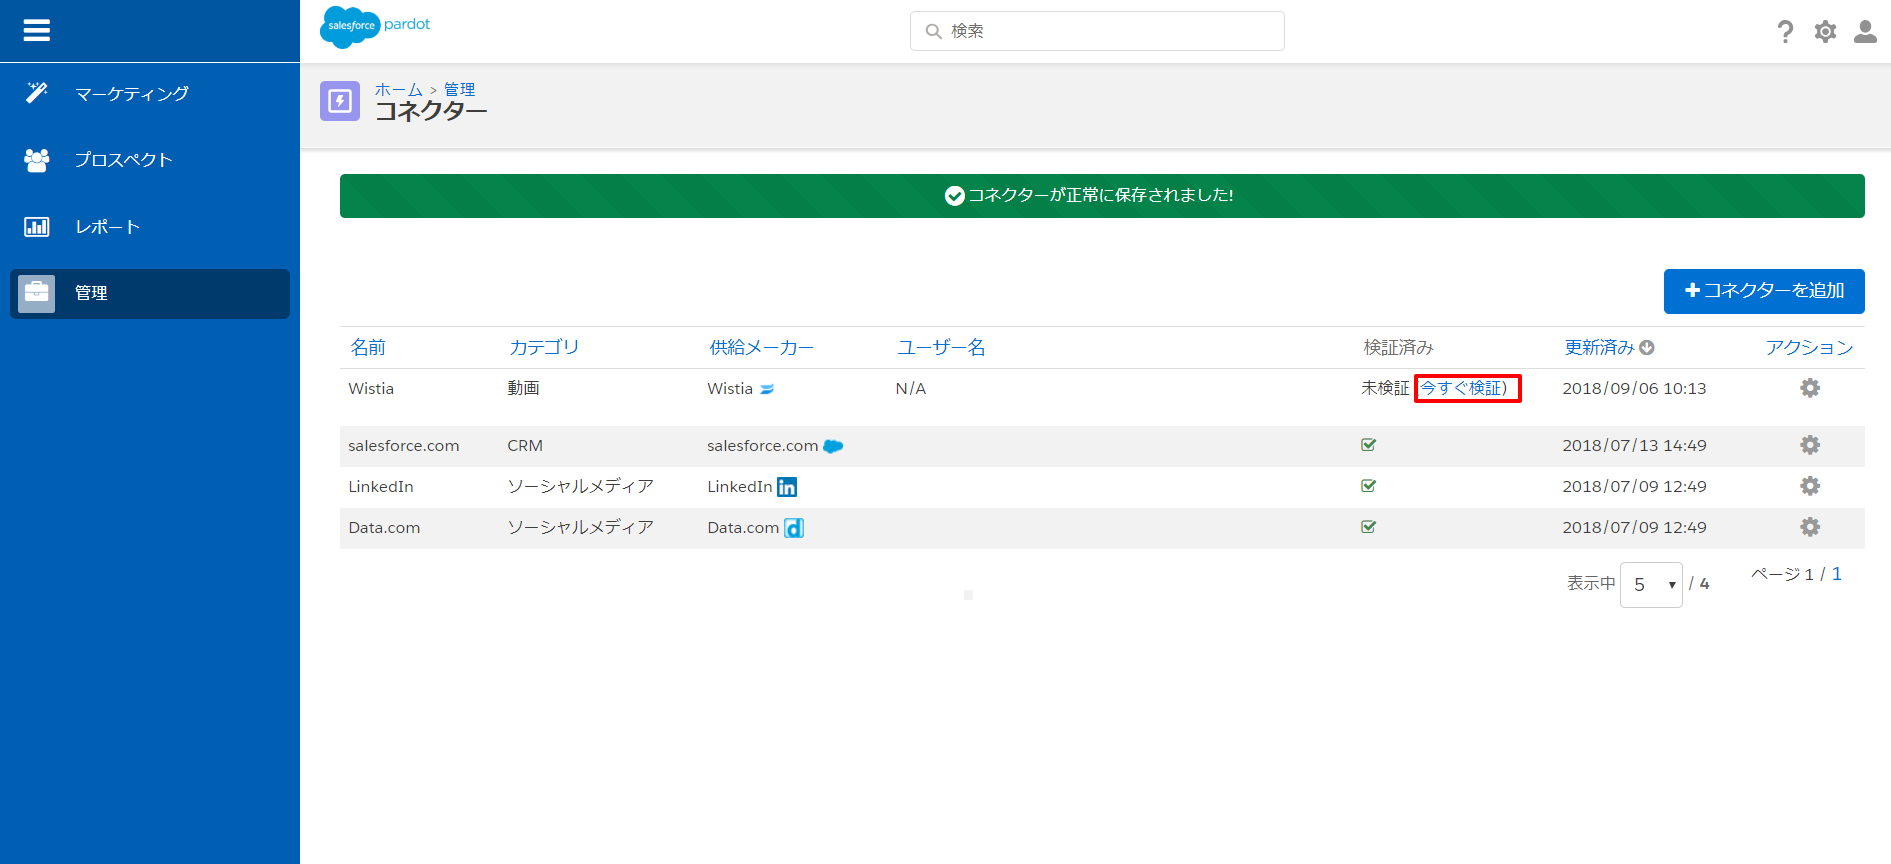The height and width of the screenshot is (864, 1891).
Task: Click the コネクターを追加 button
Action: (1763, 291)
